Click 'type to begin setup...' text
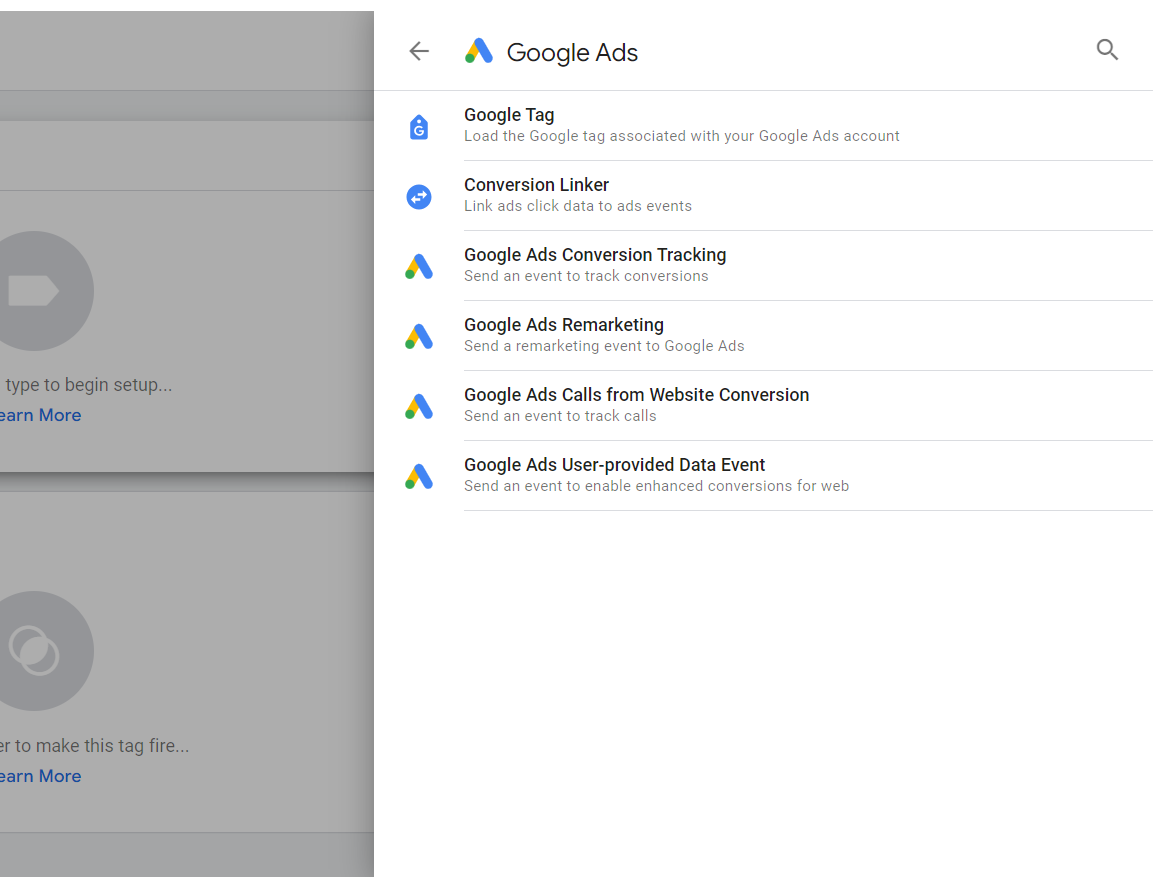1153x877 pixels. [x=88, y=385]
